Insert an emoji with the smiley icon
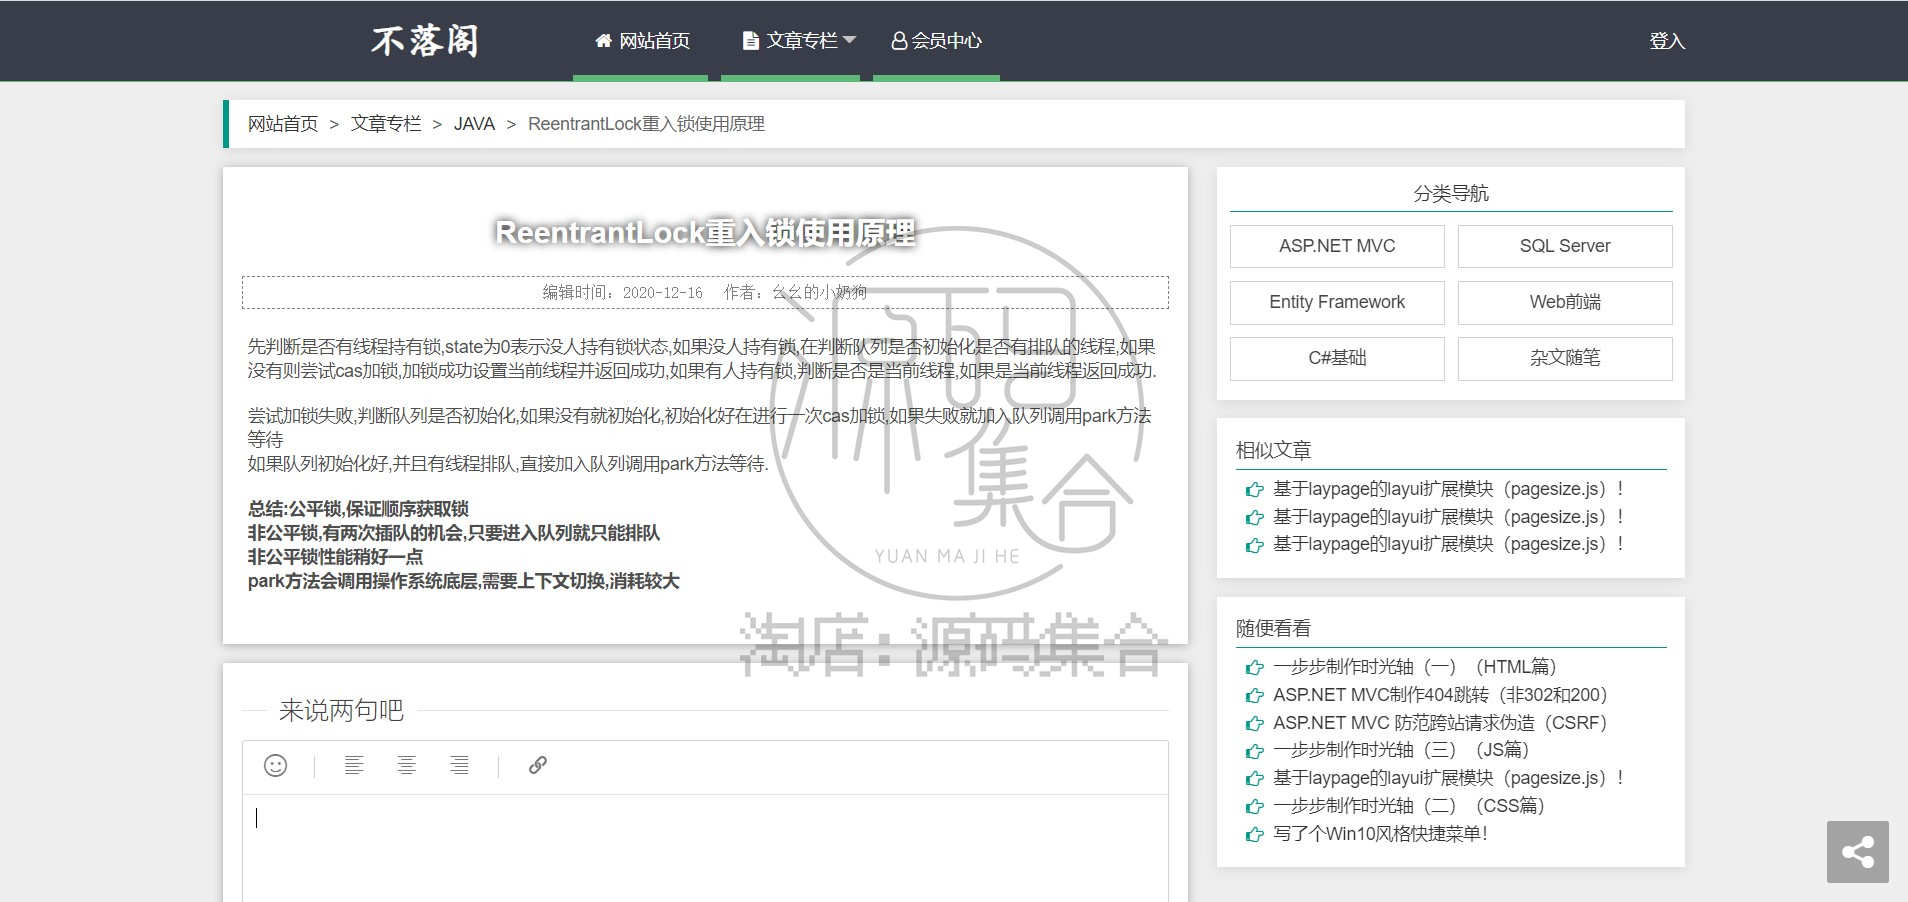1908x902 pixels. 275,765
